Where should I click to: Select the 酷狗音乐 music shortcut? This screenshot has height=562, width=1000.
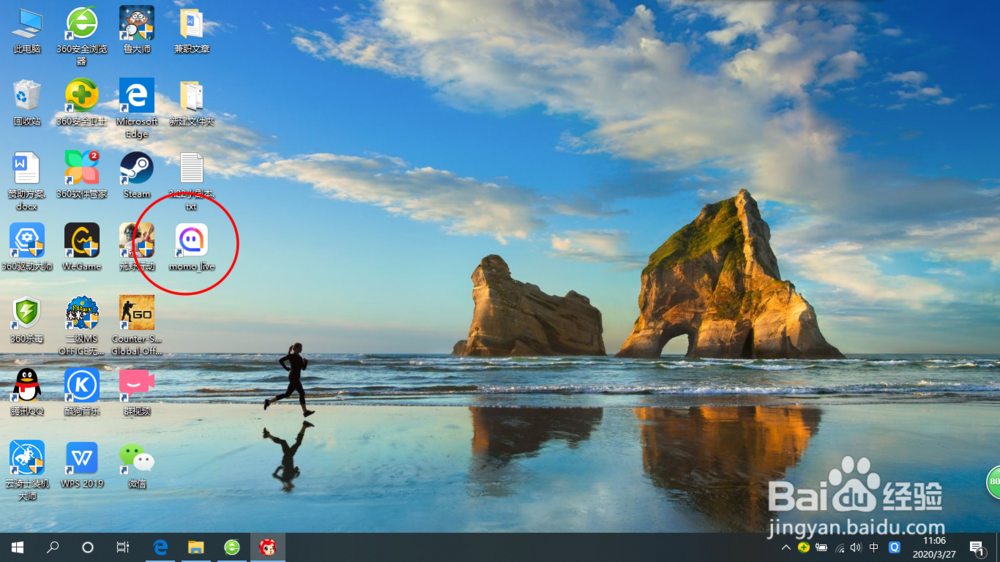click(x=82, y=392)
